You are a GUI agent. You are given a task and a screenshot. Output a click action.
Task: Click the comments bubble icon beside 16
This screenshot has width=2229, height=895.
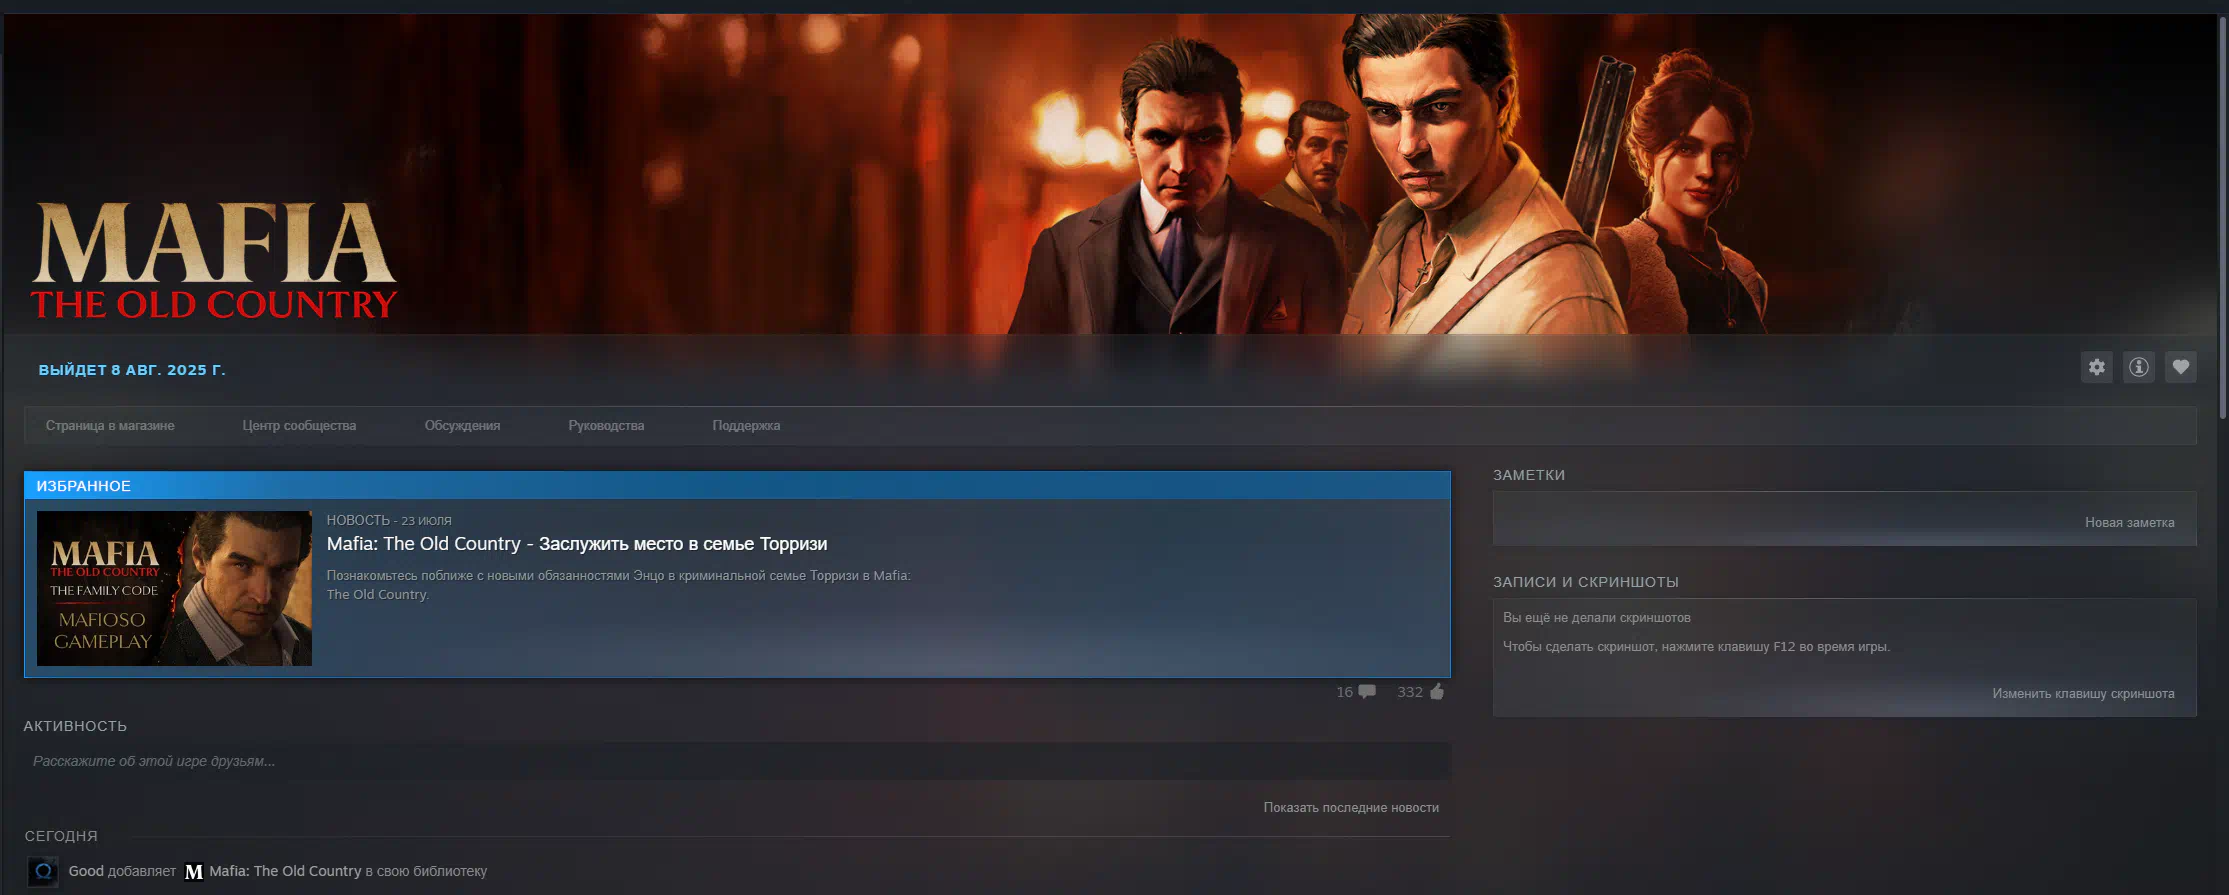(x=1367, y=692)
